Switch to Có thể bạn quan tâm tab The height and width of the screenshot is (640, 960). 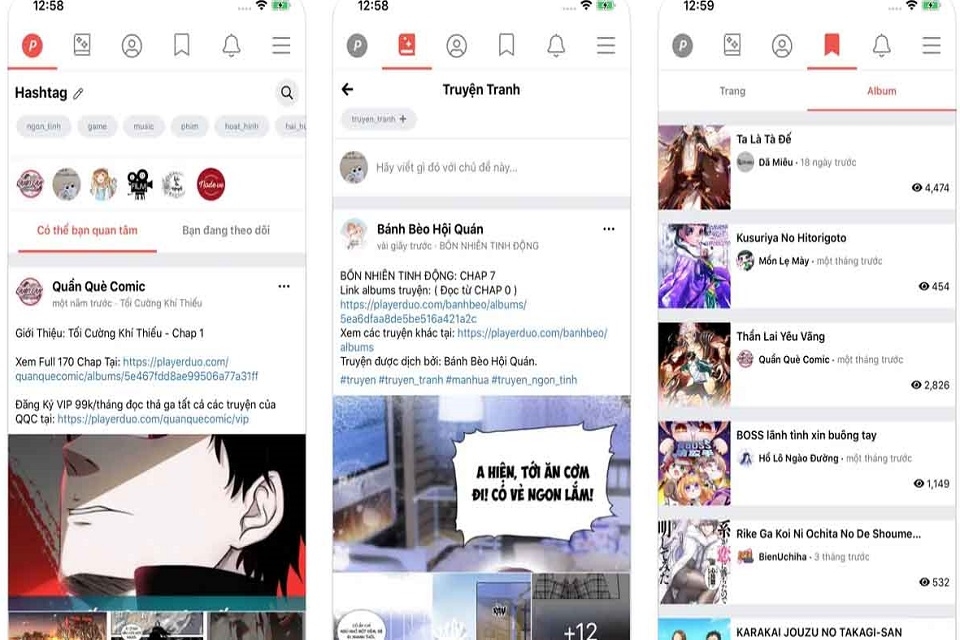(87, 230)
